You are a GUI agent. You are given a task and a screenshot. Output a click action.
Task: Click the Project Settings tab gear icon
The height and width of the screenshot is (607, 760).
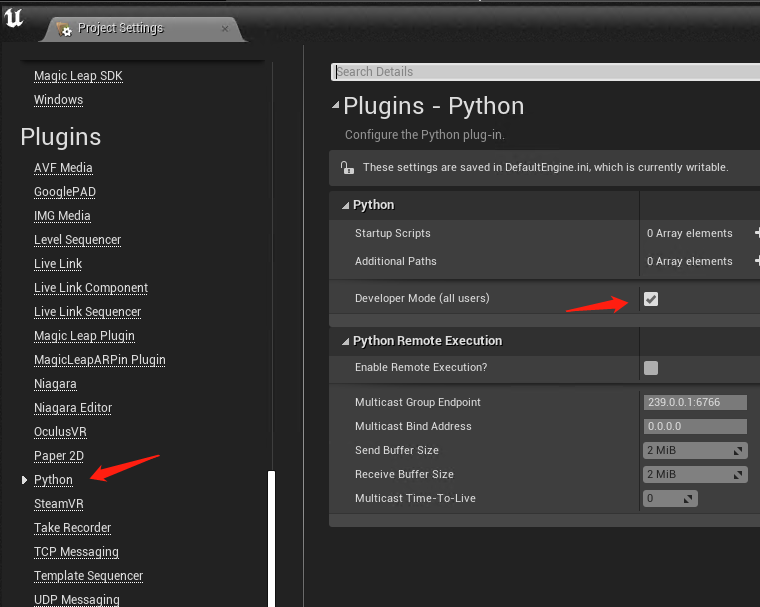64,29
